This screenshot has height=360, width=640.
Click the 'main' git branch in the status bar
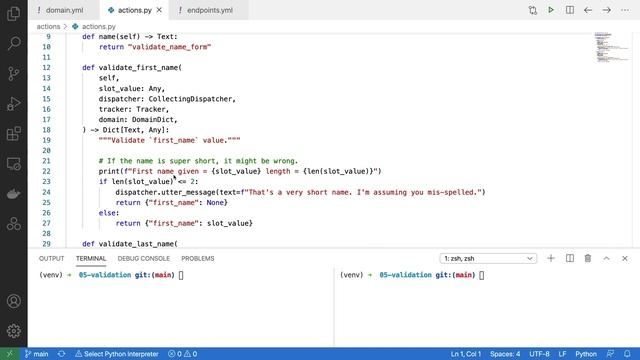pos(37,354)
